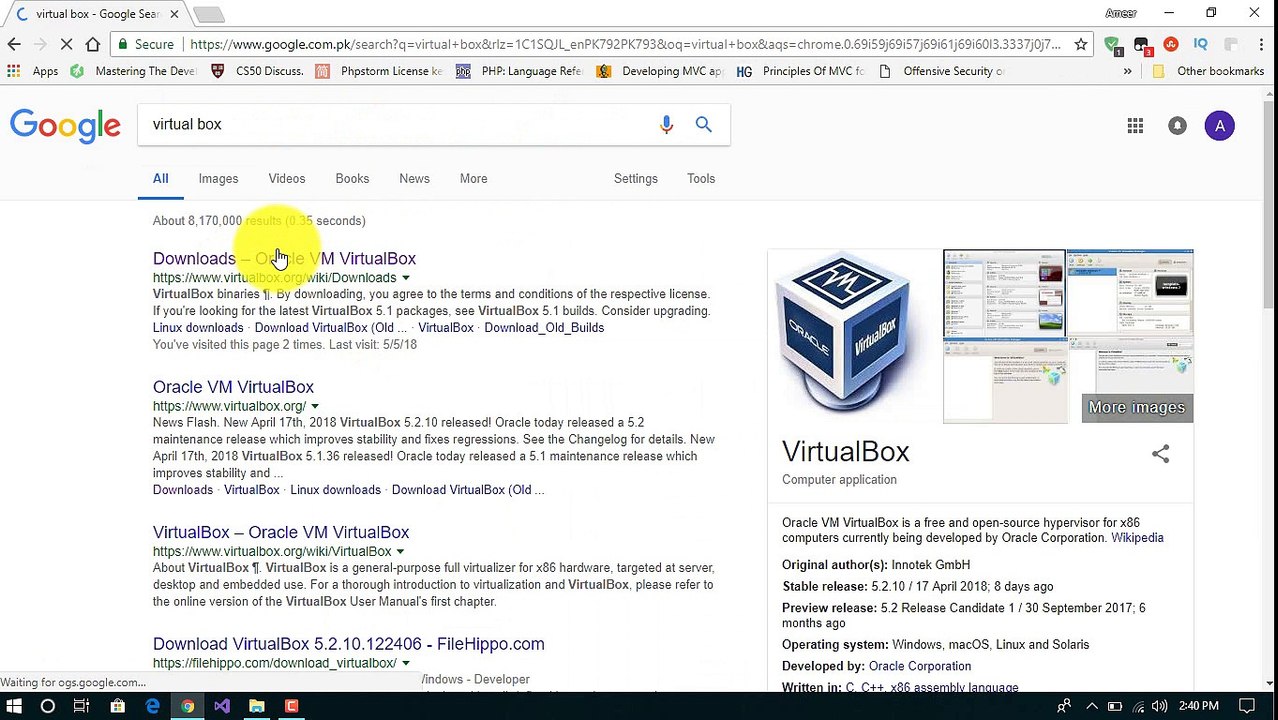Screen dimensions: 1278x720
Task: Open the Windows Start menu
Action: [14, 706]
